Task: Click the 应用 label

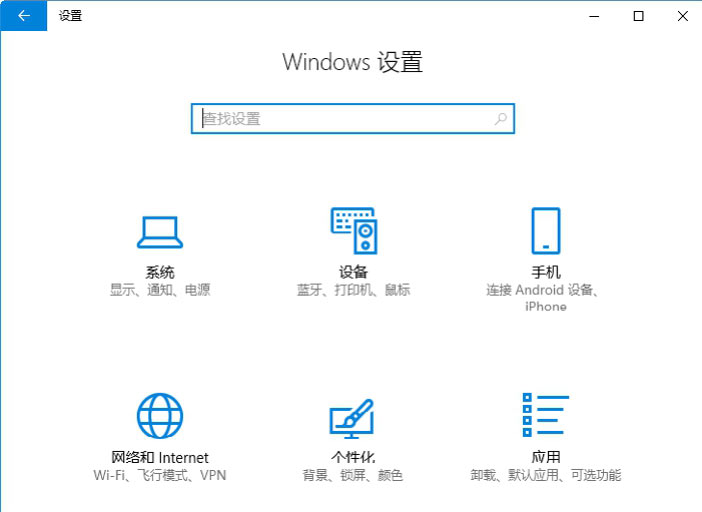Action: coord(546,457)
